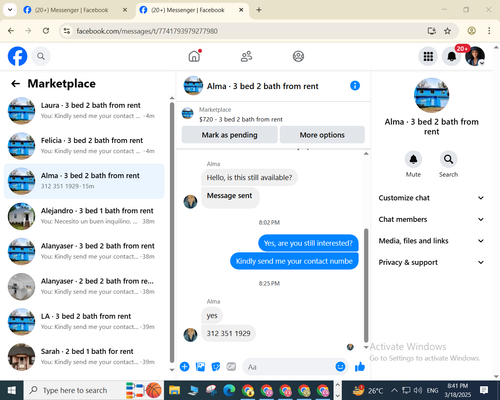Open the taskbar clock showing 8:41 PM
The image size is (500, 400).
coord(457,390)
